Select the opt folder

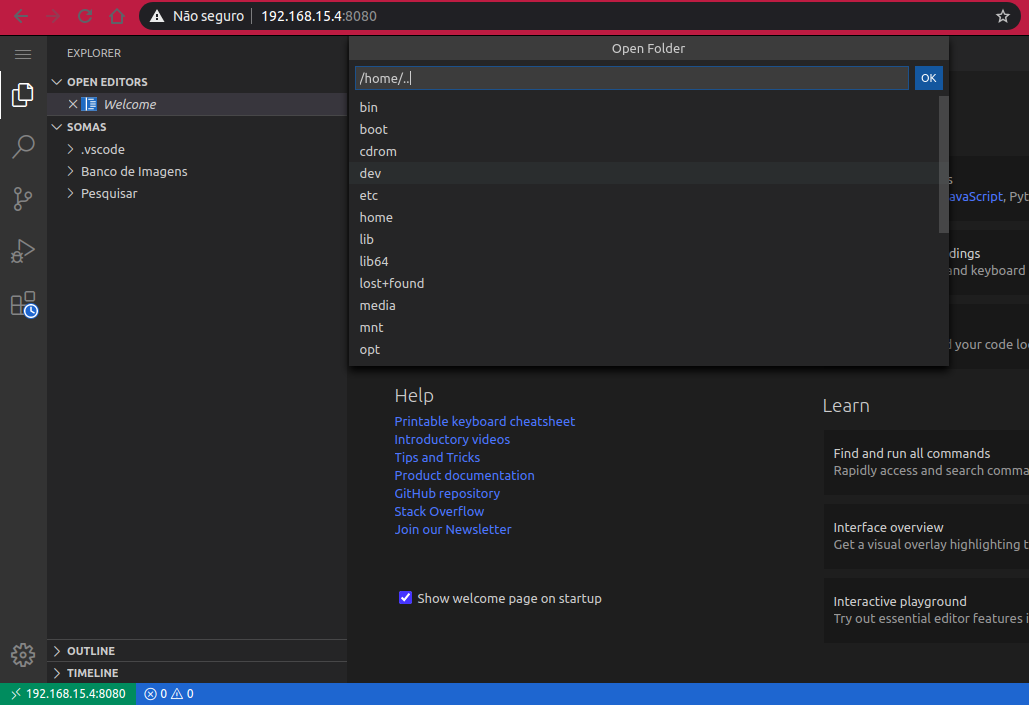[644, 349]
